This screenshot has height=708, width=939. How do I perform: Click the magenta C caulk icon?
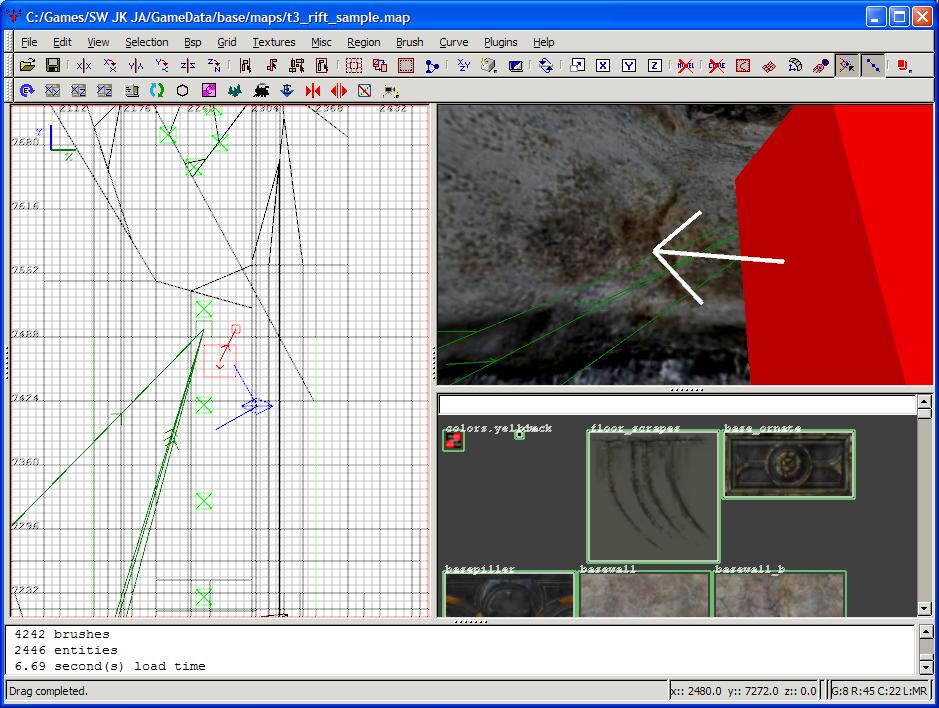pos(208,90)
